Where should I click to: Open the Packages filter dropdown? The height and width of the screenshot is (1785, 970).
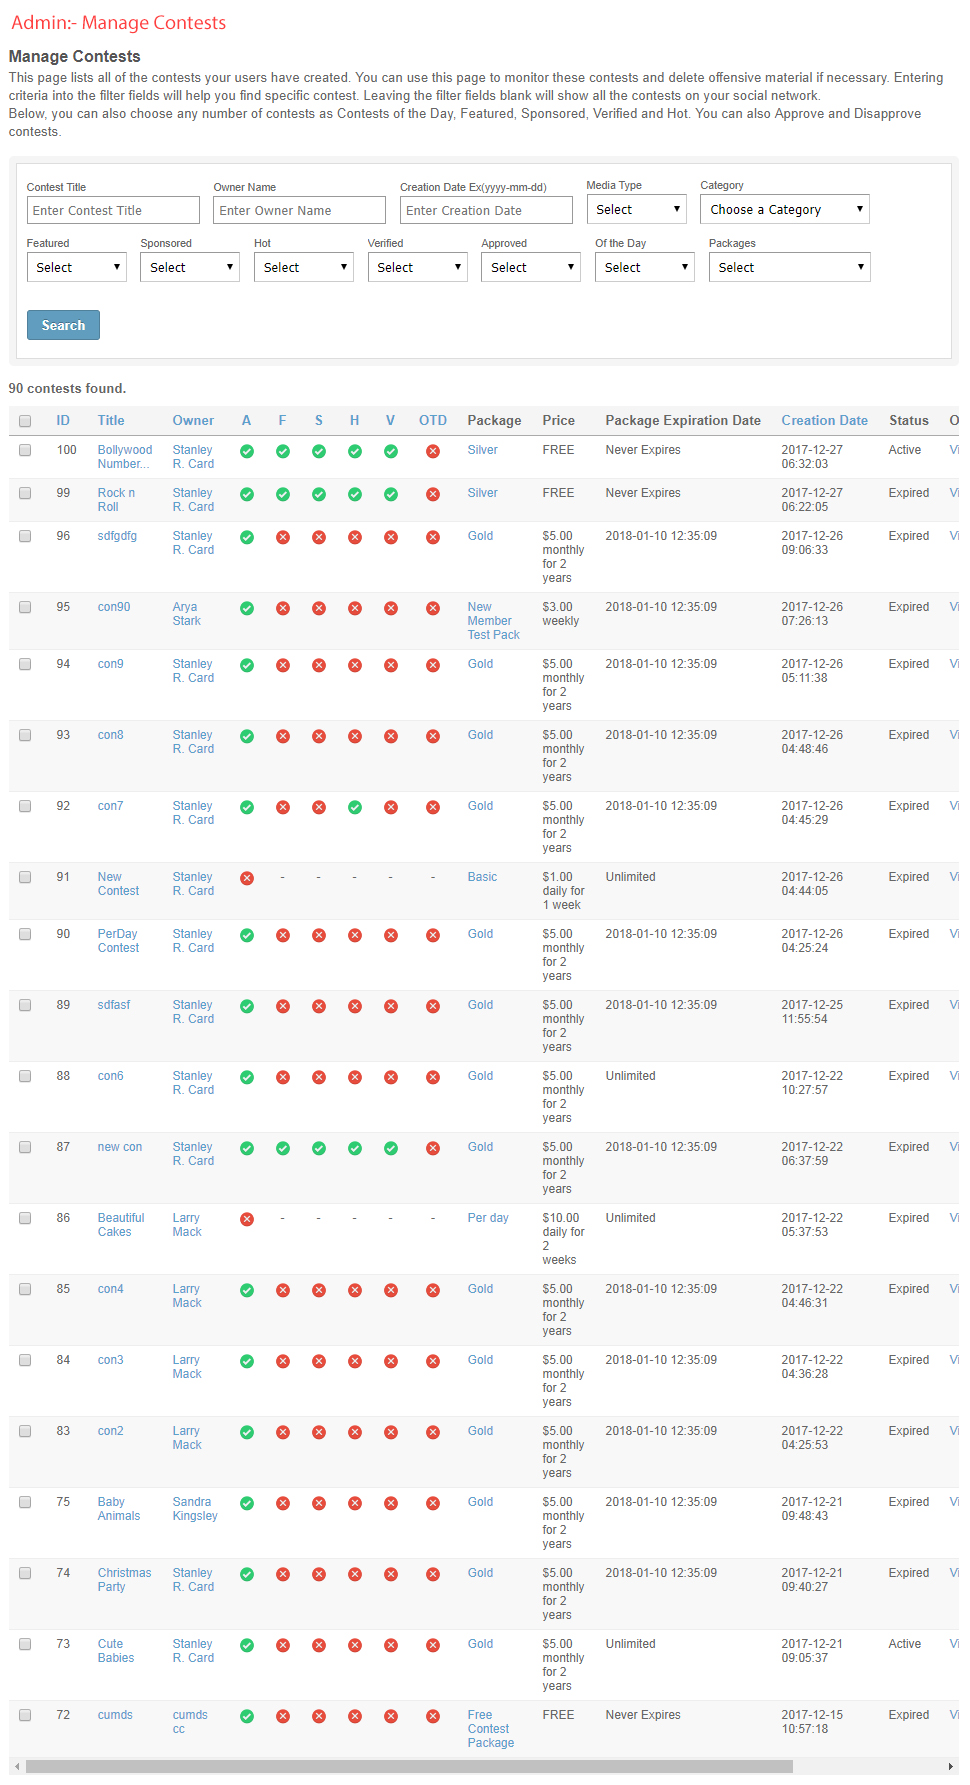(x=789, y=267)
